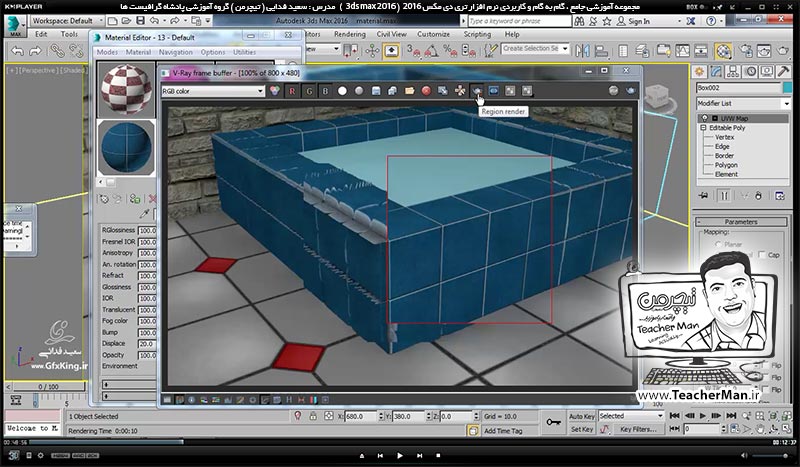The height and width of the screenshot is (467, 800).
Task: Open the Create panel sun icon tab
Action: [x=699, y=71]
